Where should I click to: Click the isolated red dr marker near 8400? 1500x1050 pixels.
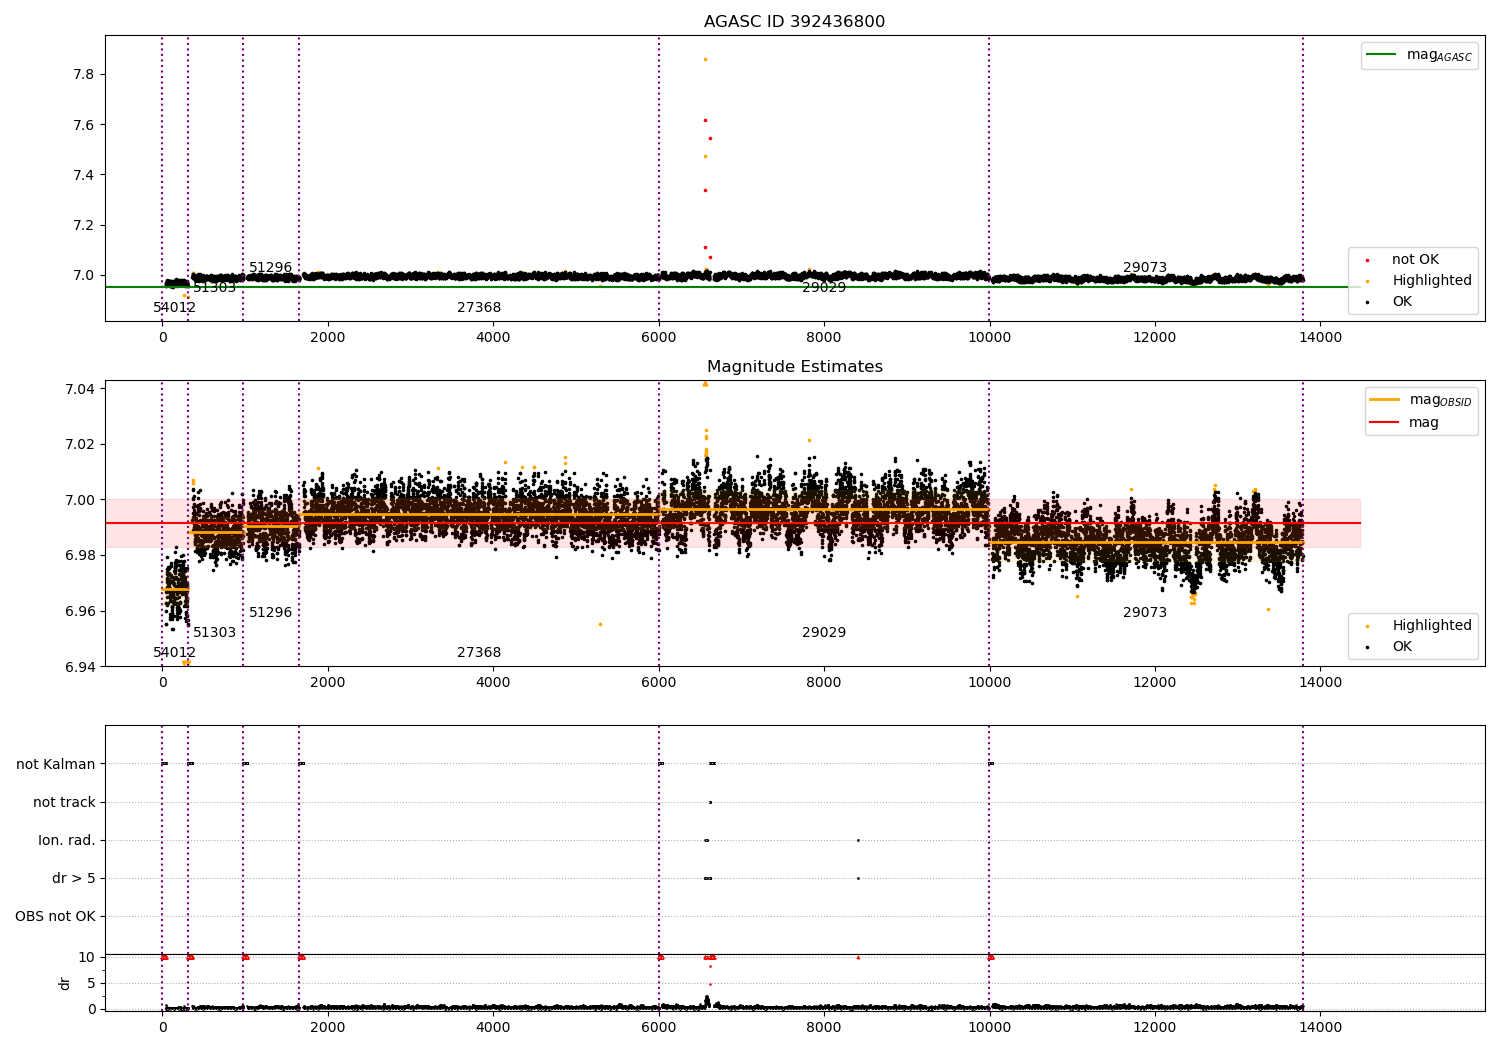(x=858, y=957)
